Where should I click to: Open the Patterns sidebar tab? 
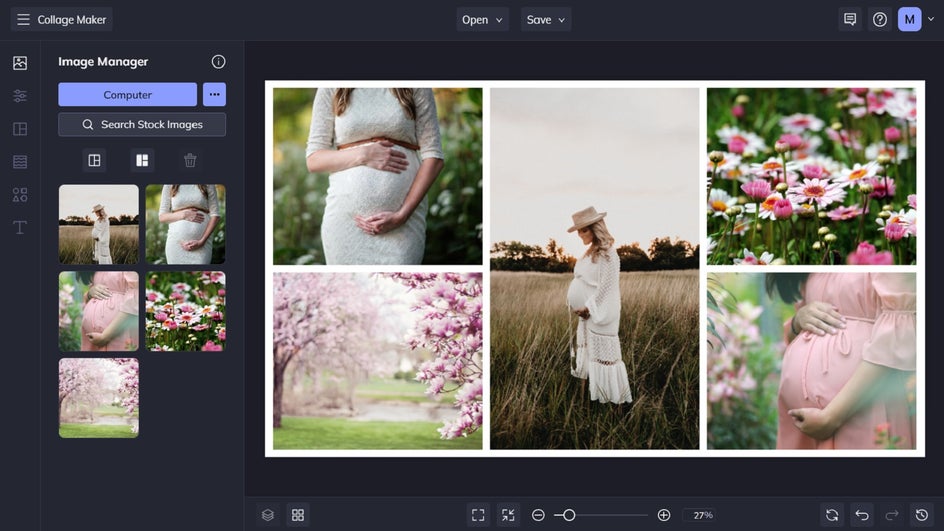pos(20,162)
